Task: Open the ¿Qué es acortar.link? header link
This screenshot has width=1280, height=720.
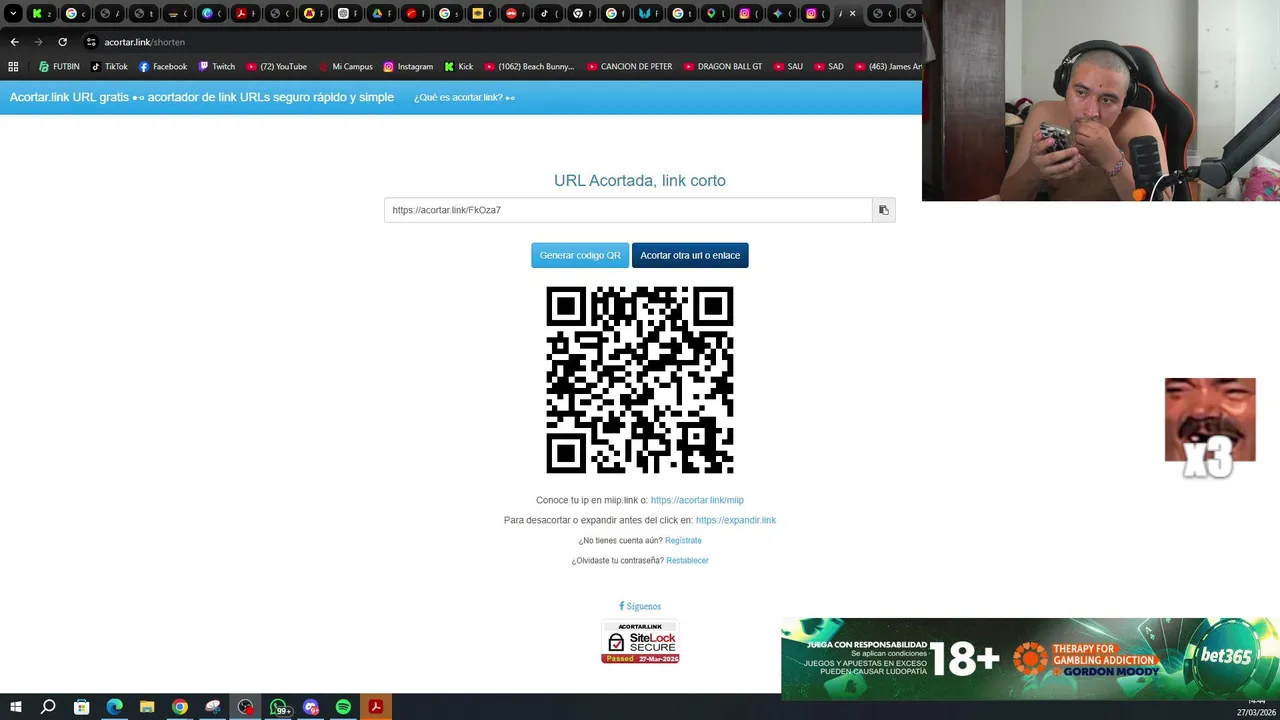Action: point(464,98)
